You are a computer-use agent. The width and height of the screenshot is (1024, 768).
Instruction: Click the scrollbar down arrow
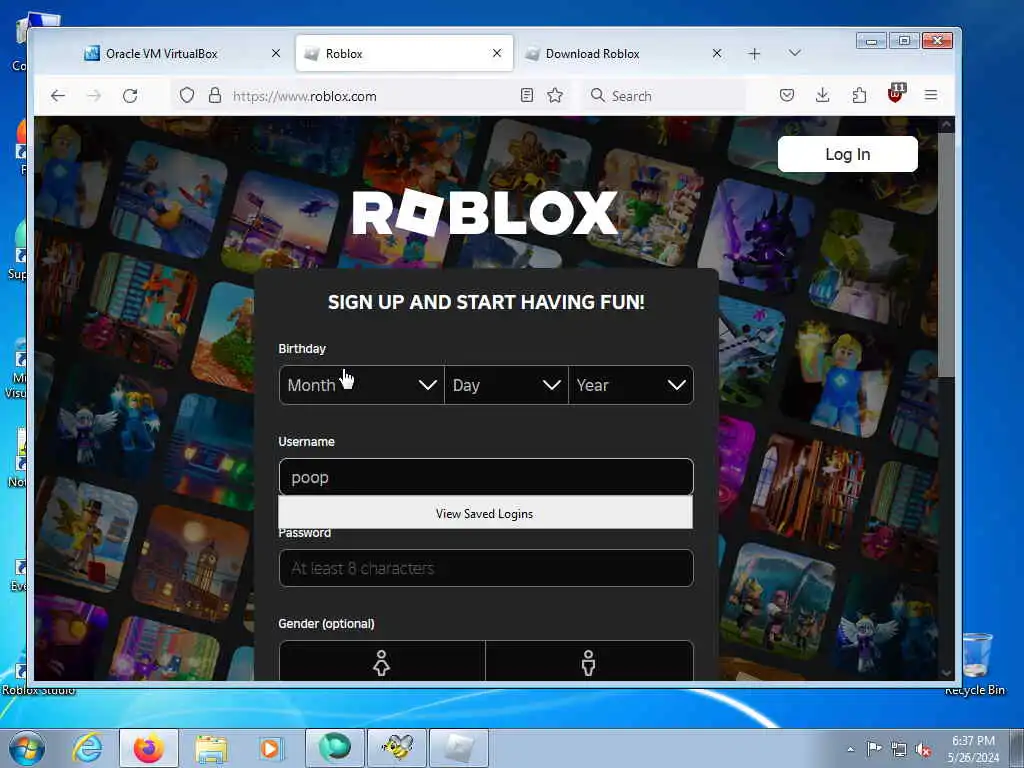coord(946,673)
